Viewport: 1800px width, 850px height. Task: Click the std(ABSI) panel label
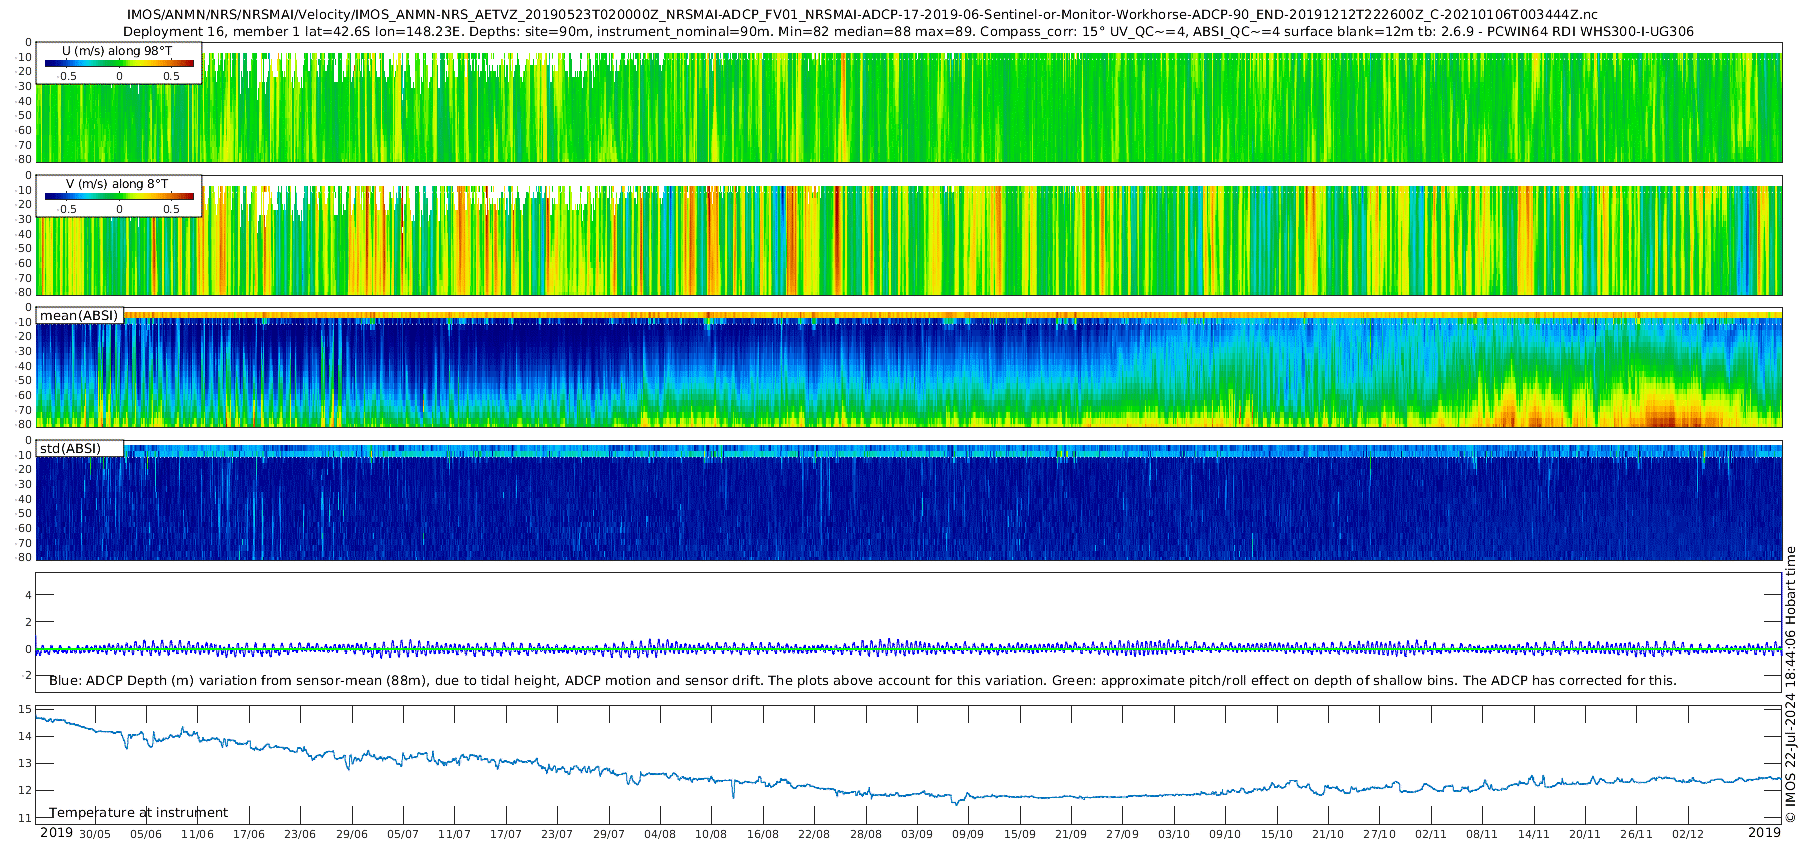70,448
